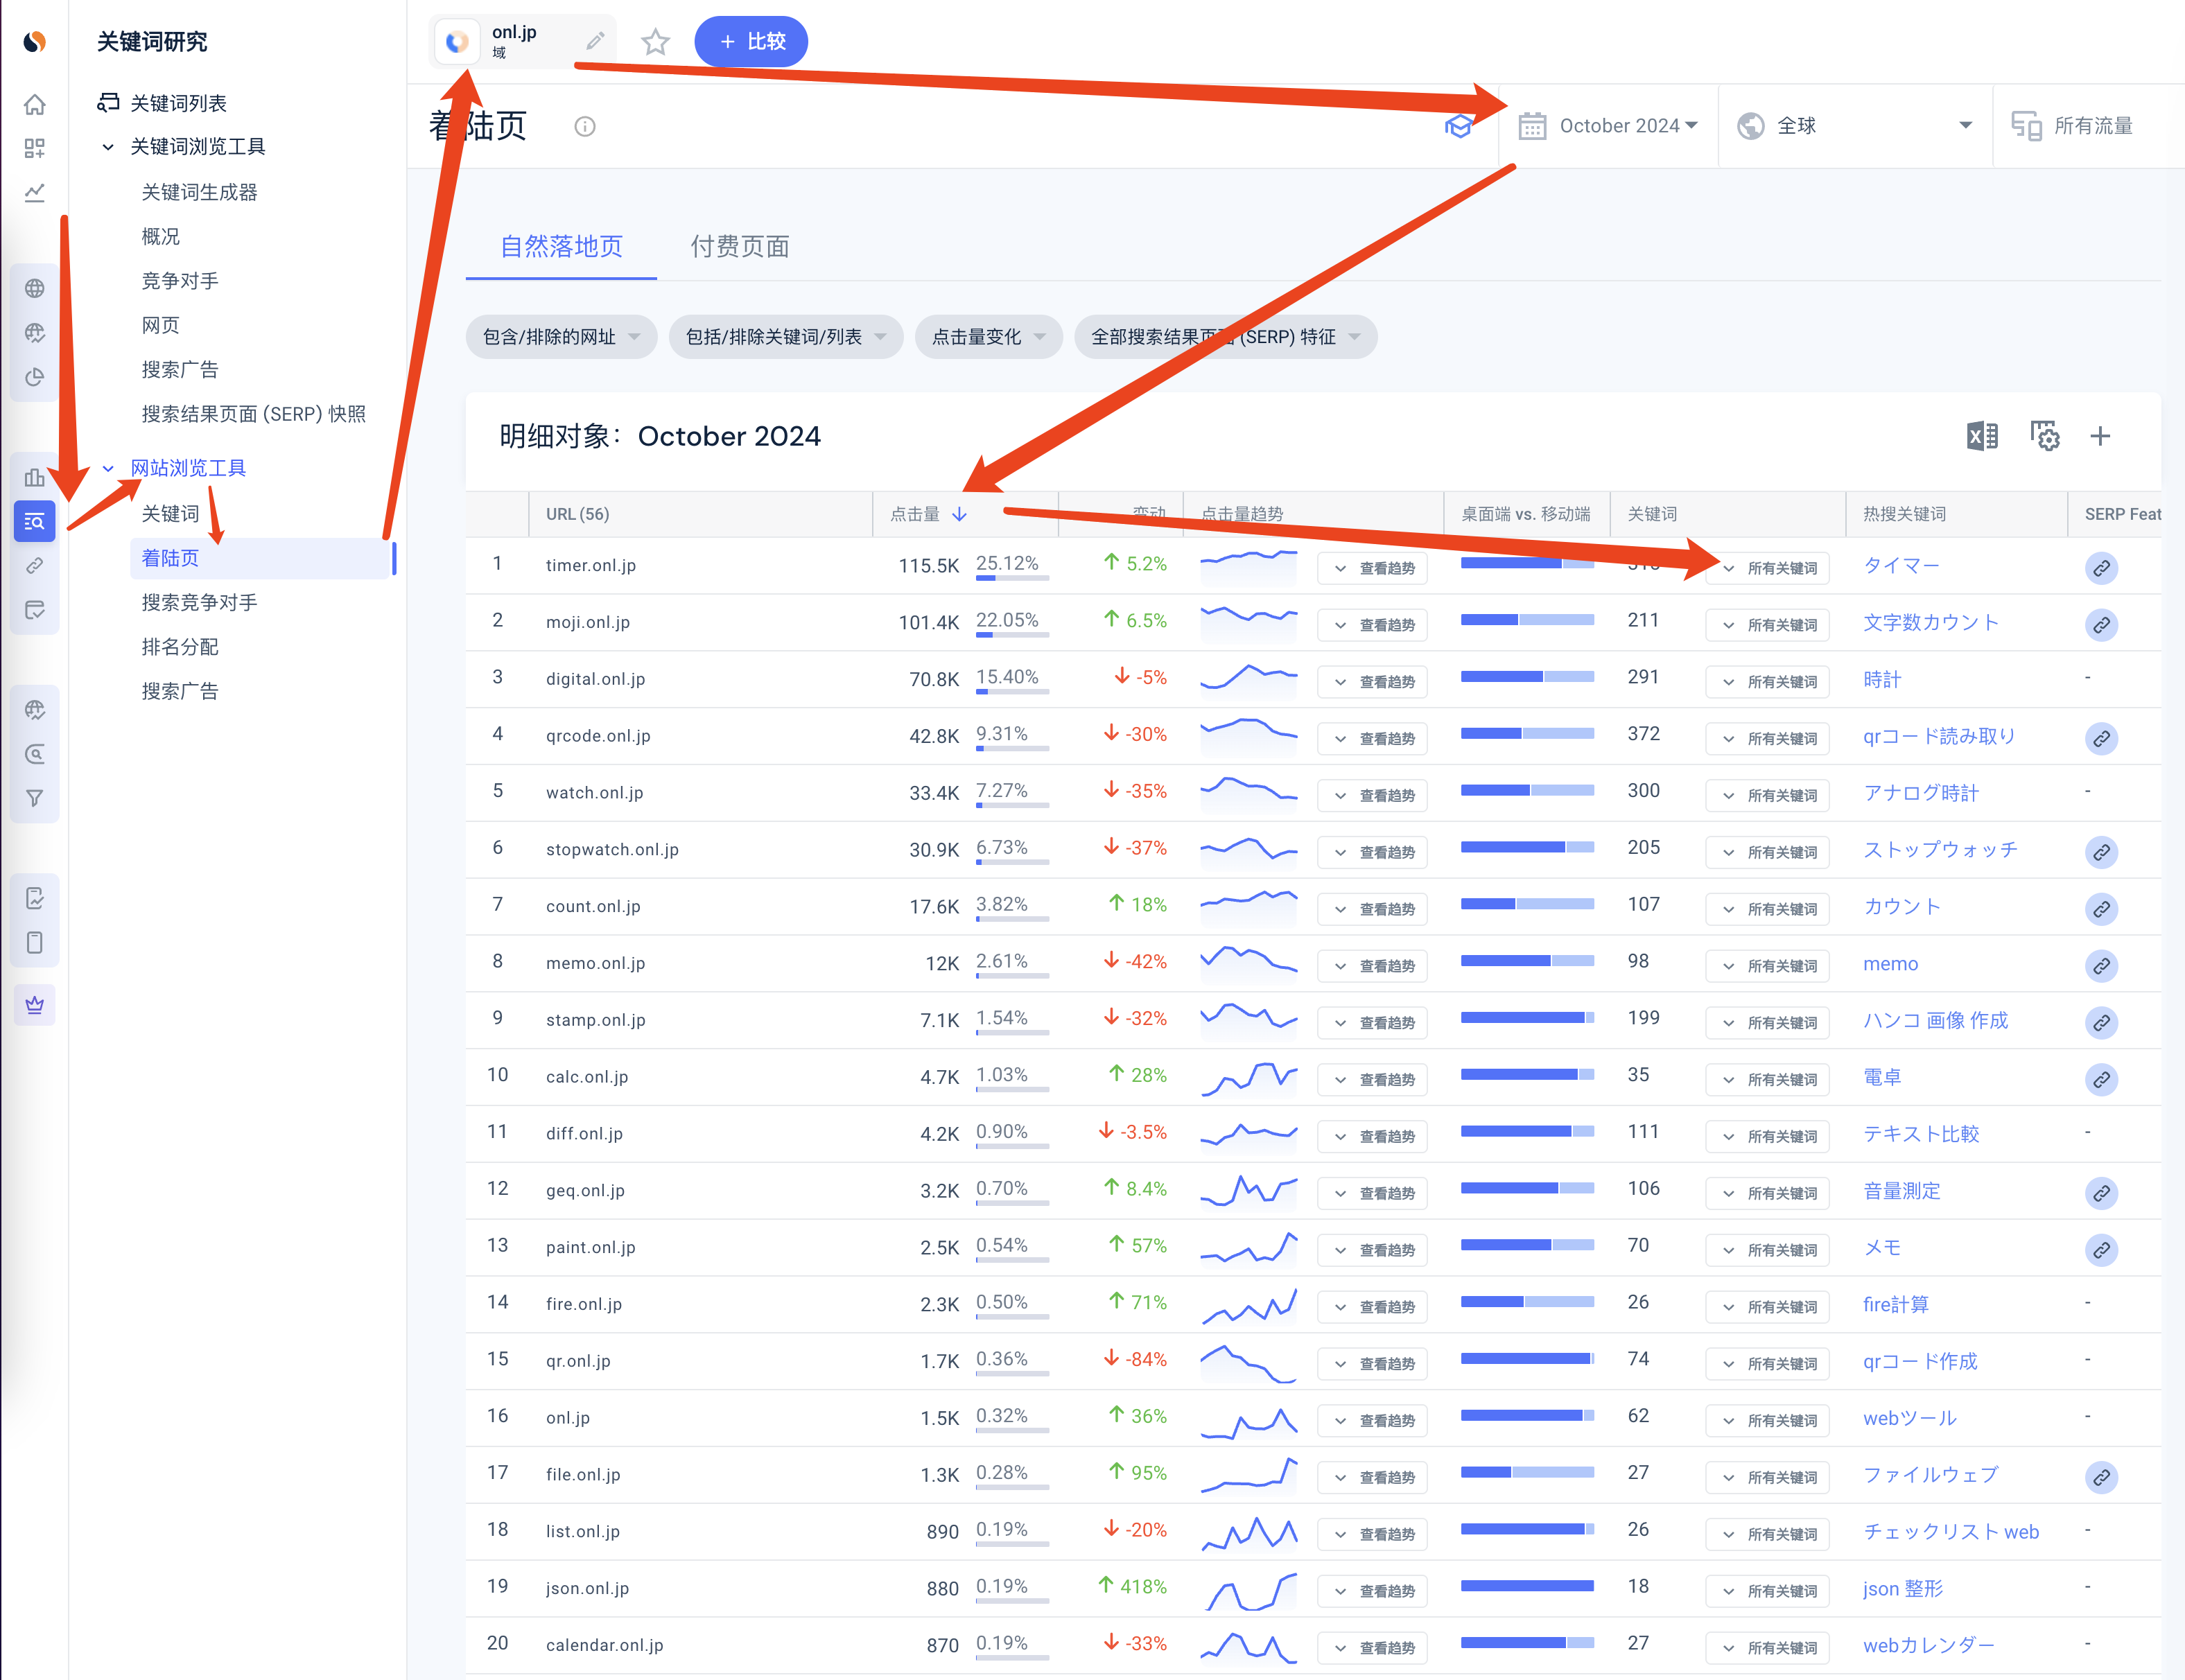Viewport: 2185px width, 1680px height.
Task: Click stopwatch.onl.jp URL cell
Action: (612, 849)
